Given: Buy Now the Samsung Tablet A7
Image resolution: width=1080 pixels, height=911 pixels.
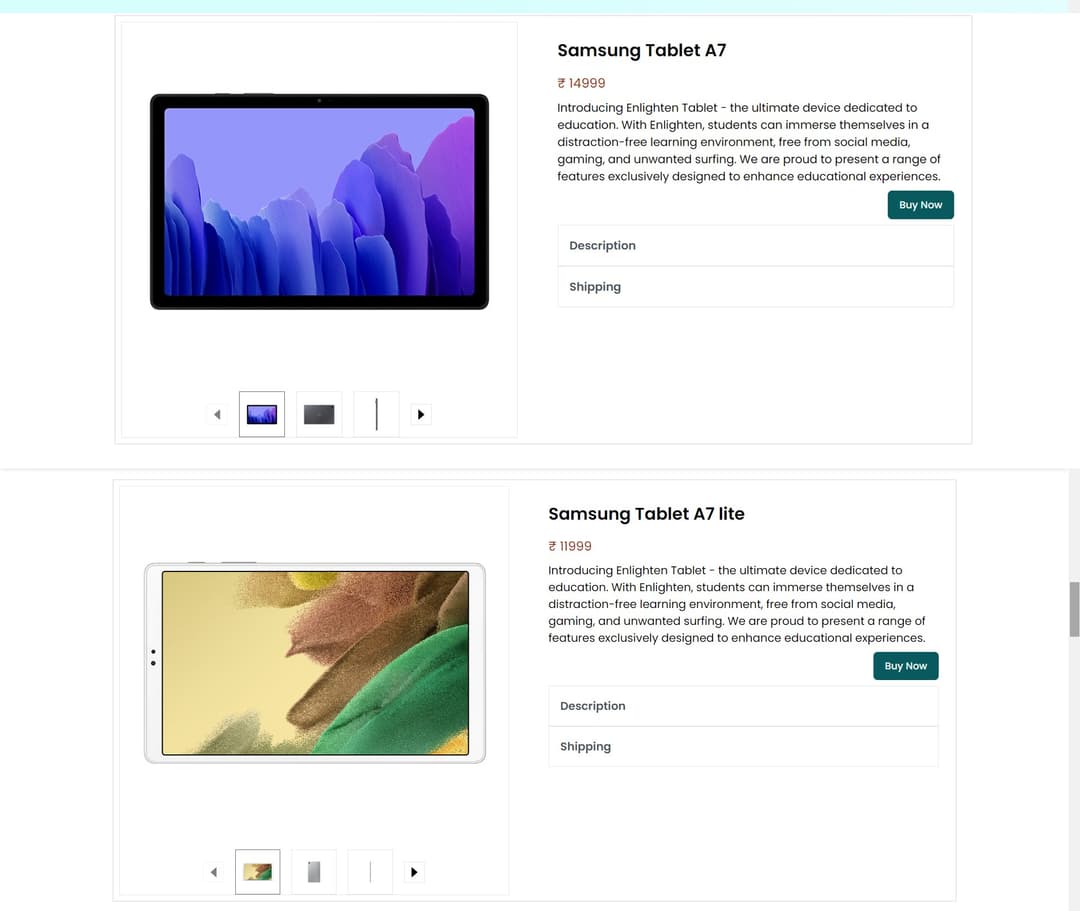Looking at the screenshot, I should click(921, 205).
